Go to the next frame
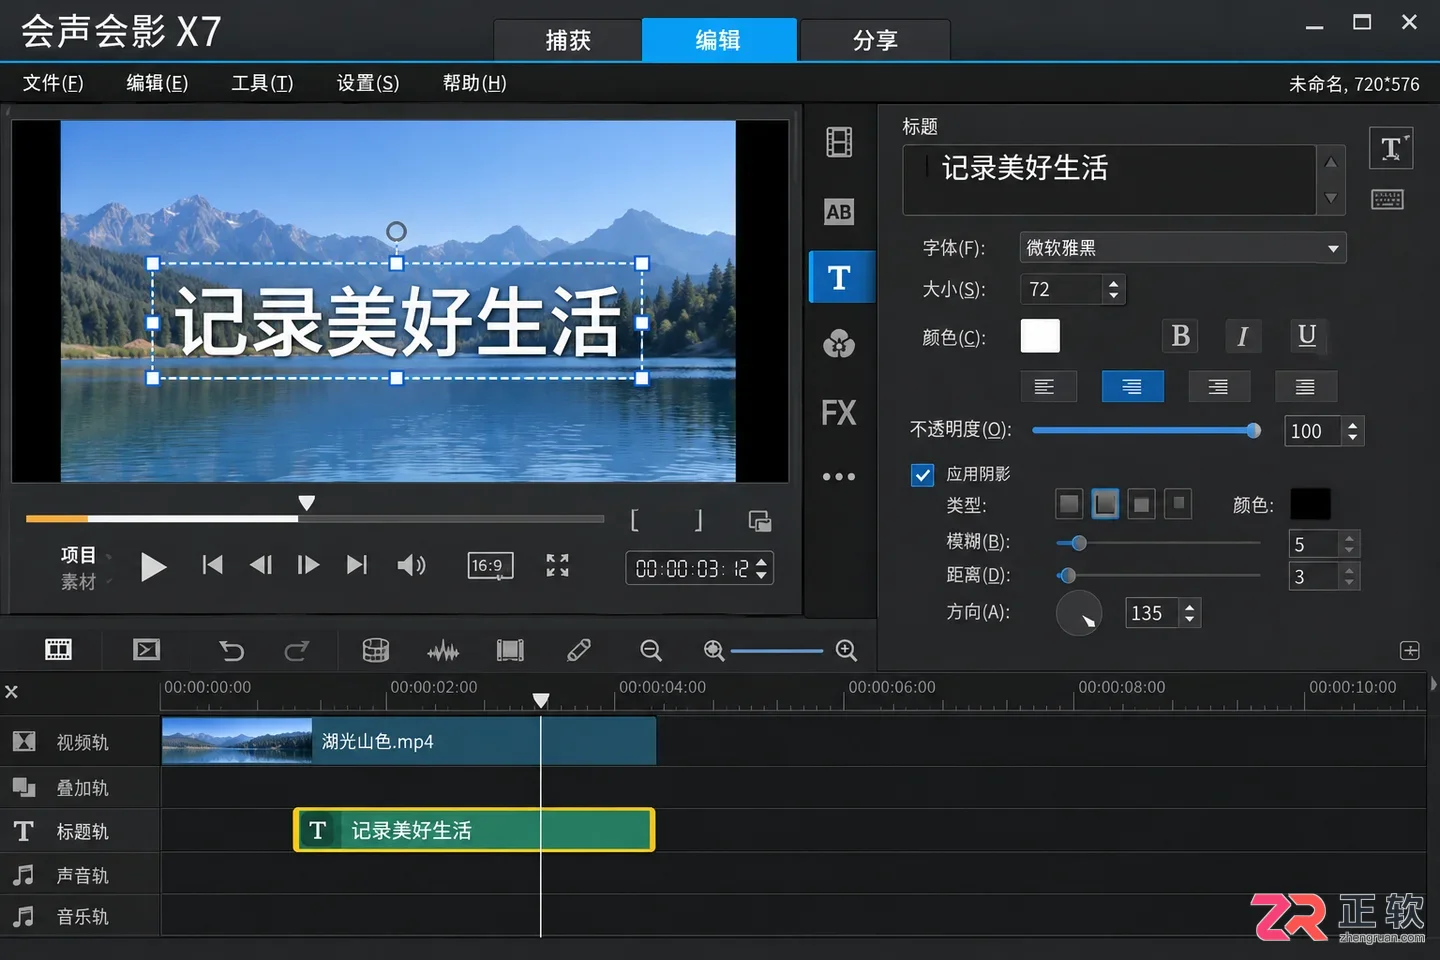1440x960 pixels. click(x=308, y=565)
